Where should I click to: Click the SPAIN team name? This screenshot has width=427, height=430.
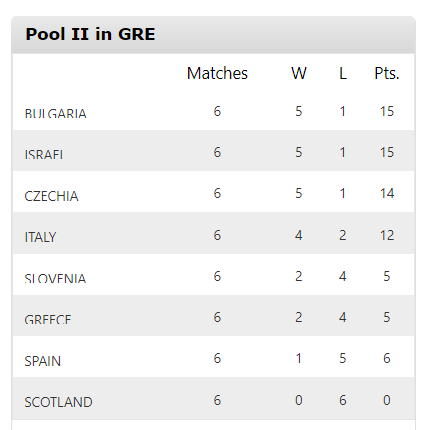[x=43, y=361]
